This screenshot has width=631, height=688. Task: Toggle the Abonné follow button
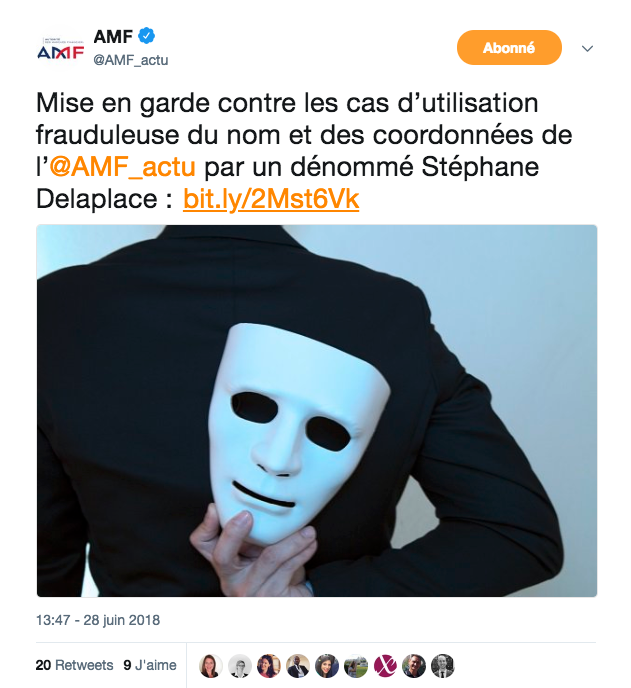pyautogui.click(x=509, y=47)
